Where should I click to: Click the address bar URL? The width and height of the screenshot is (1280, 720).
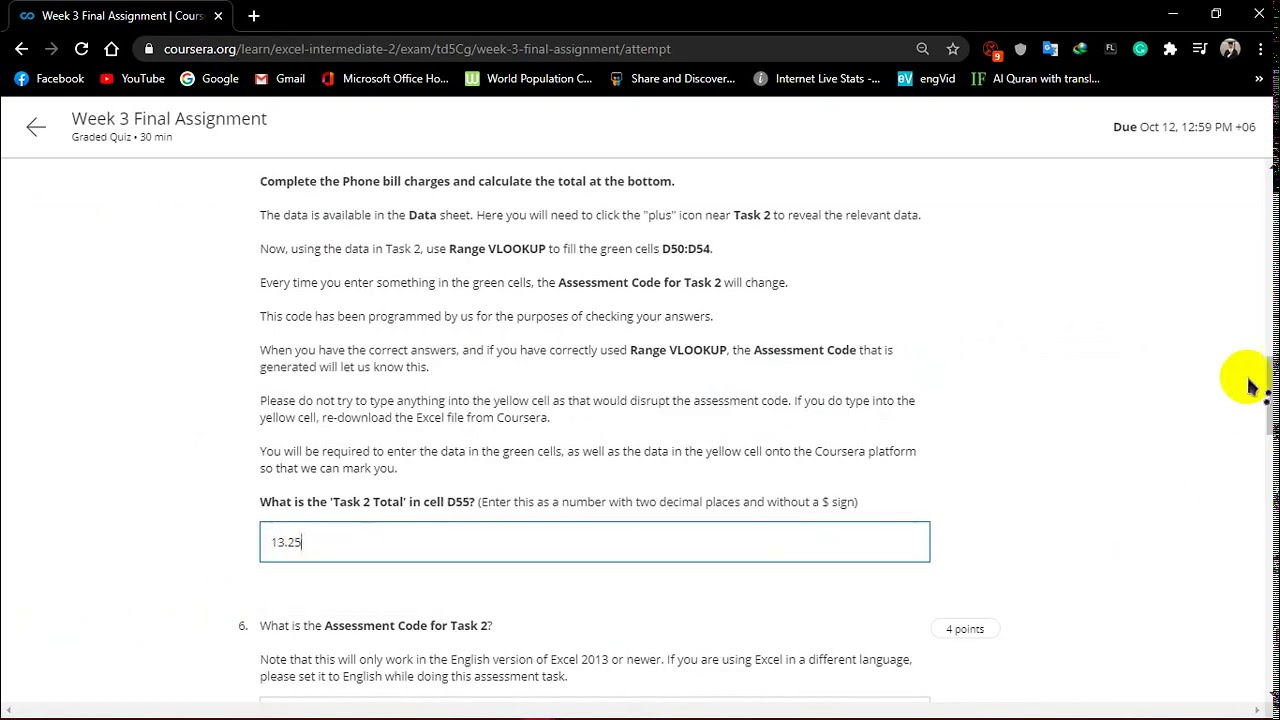click(x=417, y=49)
